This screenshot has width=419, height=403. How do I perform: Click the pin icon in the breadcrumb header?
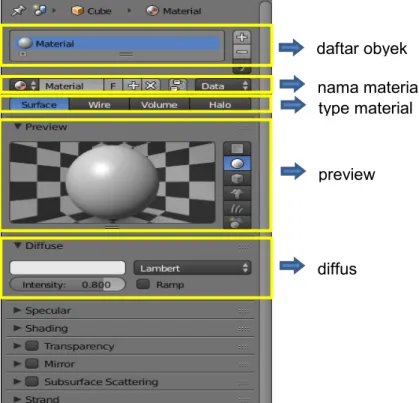click(x=18, y=11)
